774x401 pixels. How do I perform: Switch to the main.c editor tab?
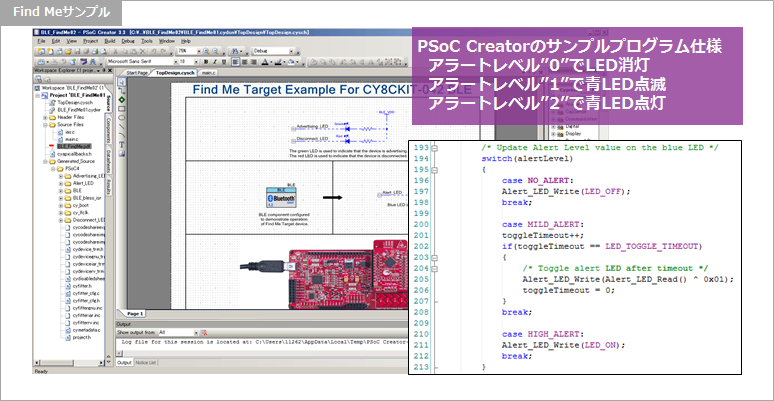click(x=209, y=73)
